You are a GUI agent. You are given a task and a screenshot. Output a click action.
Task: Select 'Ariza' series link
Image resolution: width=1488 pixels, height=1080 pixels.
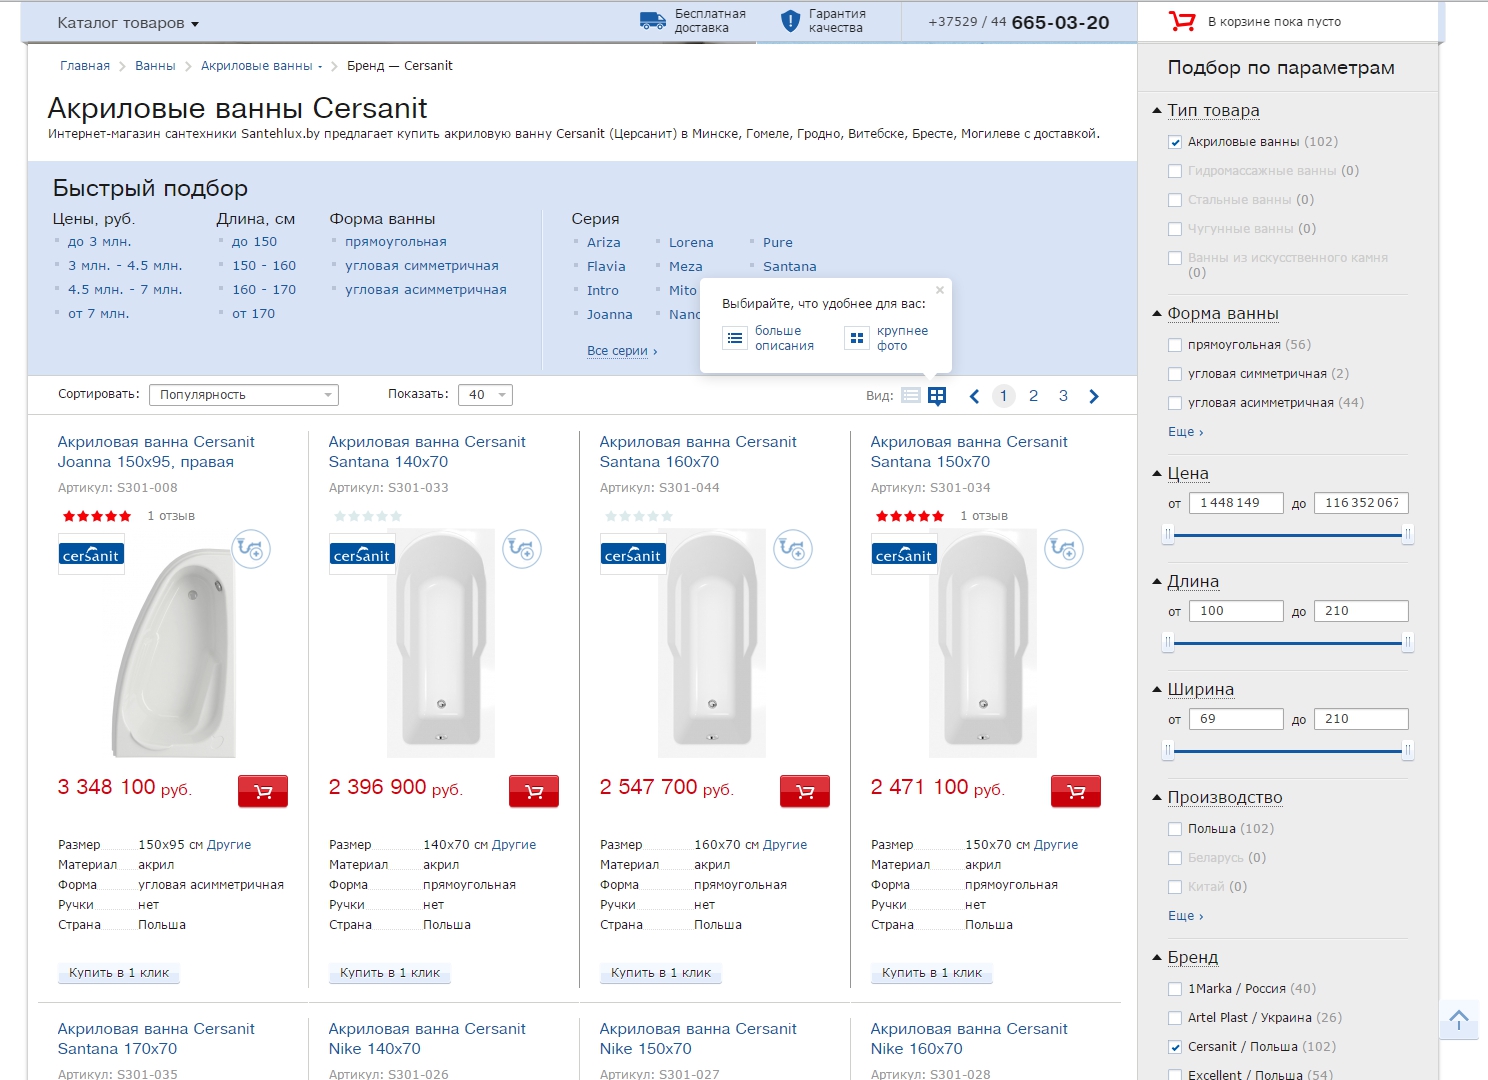(x=604, y=243)
